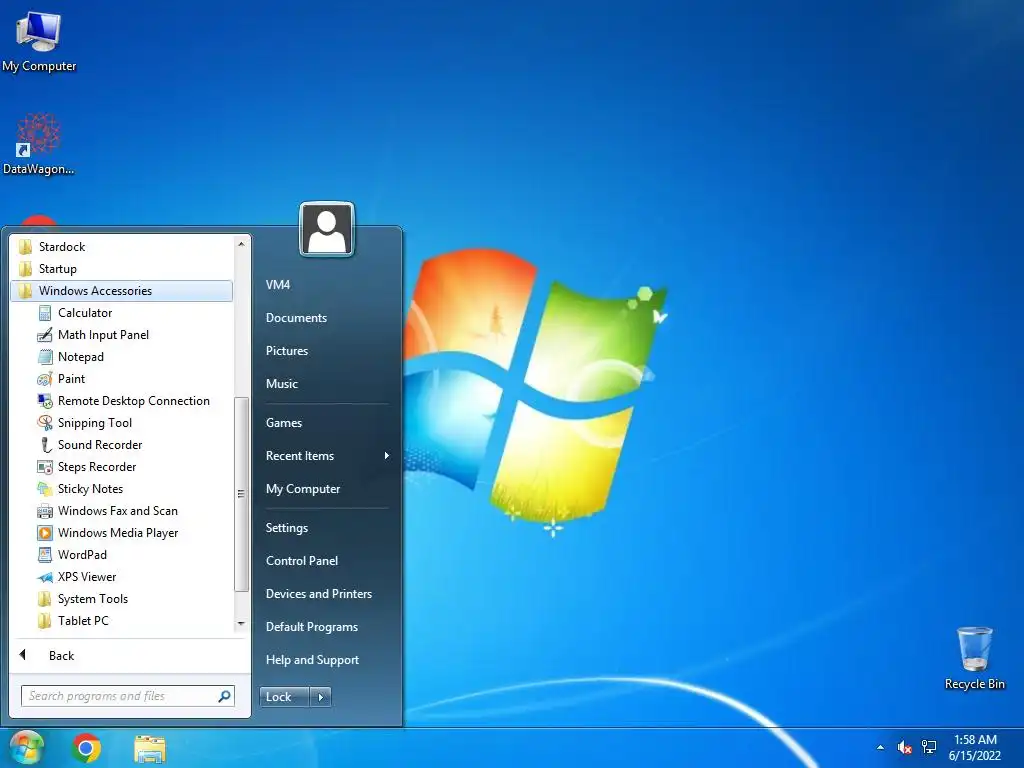
Task: Open the Recent Items submenu arrow
Action: pyautogui.click(x=387, y=456)
